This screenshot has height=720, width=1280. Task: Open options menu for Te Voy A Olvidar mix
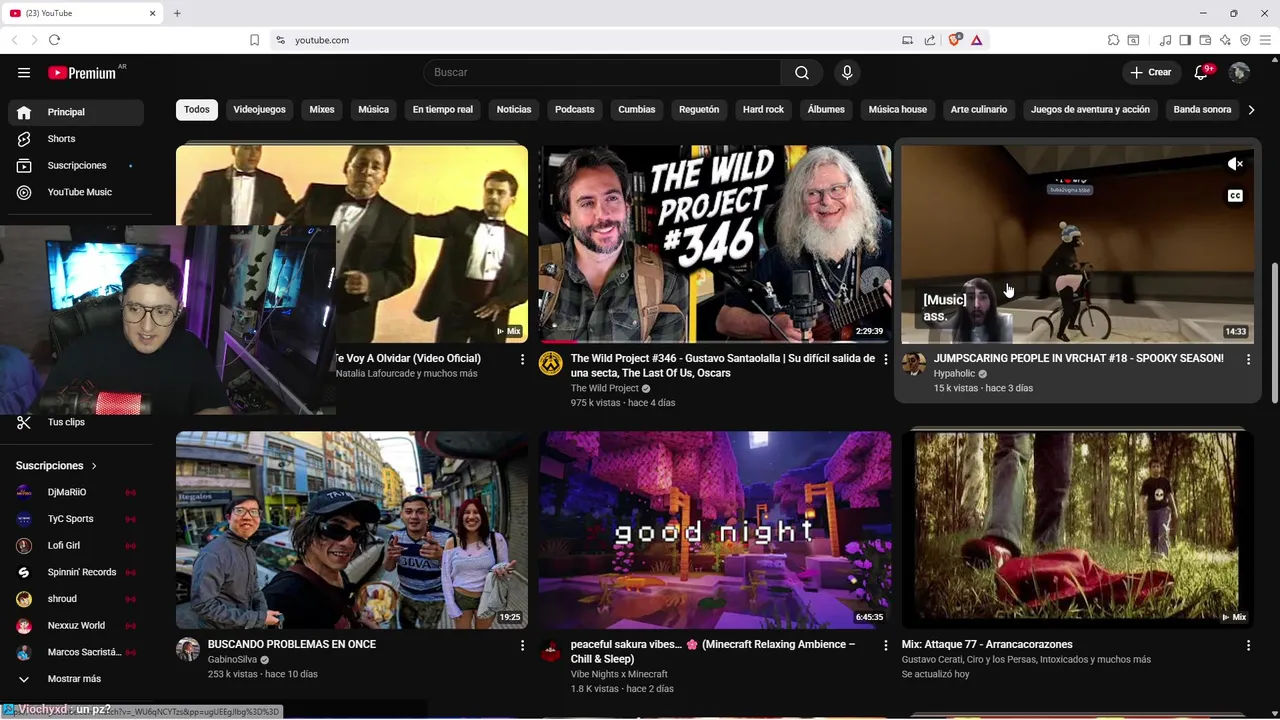522,359
